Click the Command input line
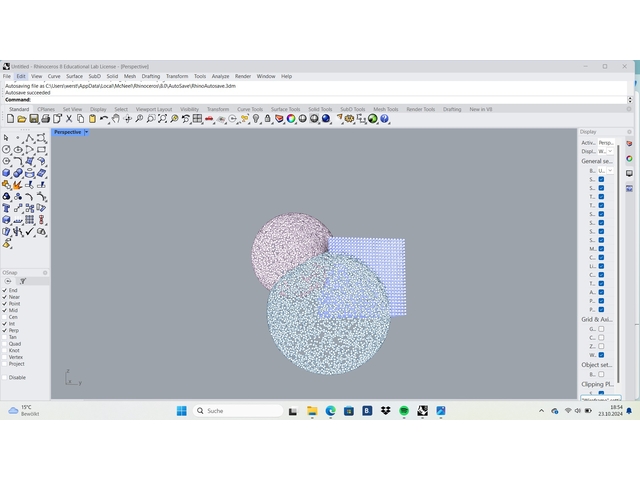The width and height of the screenshot is (640, 480). [x=316, y=100]
